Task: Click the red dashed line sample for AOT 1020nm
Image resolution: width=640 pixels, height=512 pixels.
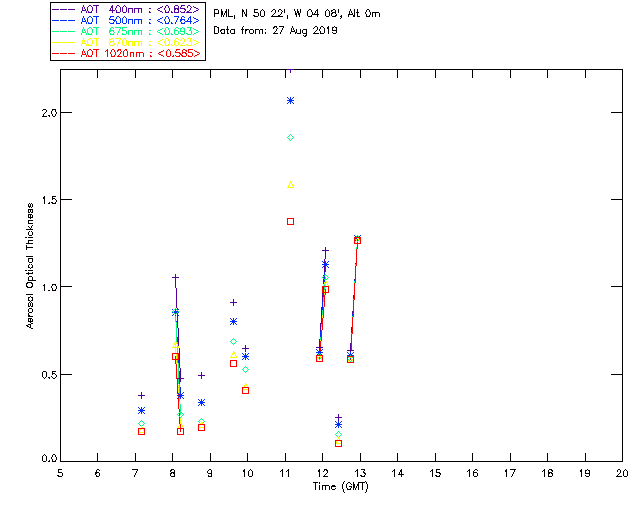Action: [64, 54]
